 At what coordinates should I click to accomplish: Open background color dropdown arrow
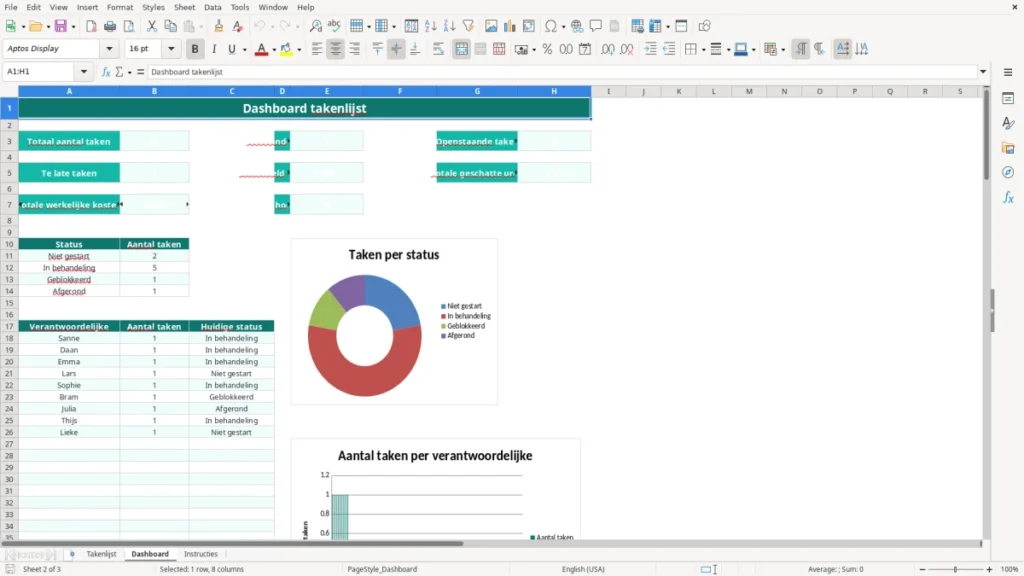299,50
